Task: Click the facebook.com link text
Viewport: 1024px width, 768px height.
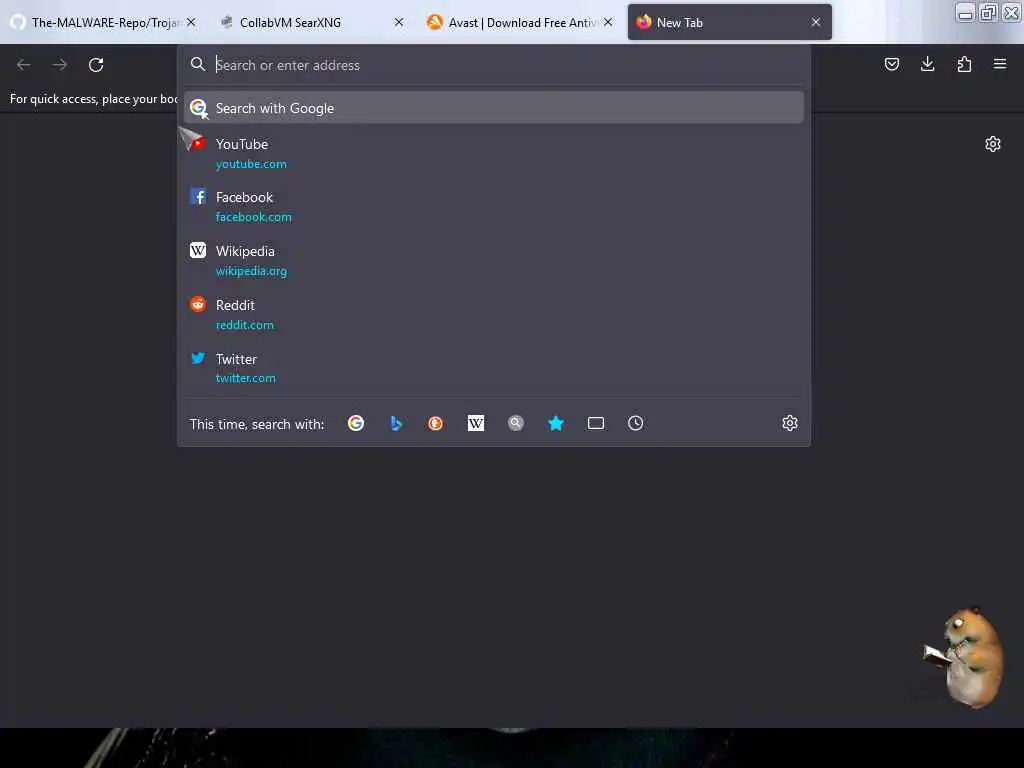Action: coord(253,217)
